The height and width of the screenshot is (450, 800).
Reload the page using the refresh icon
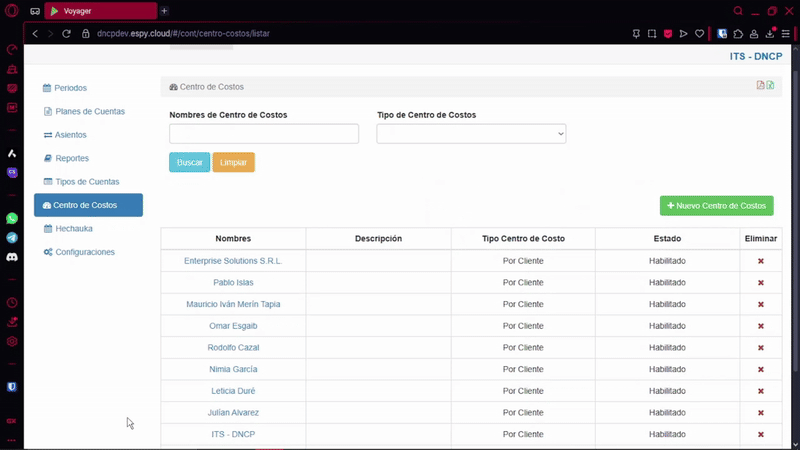point(67,33)
